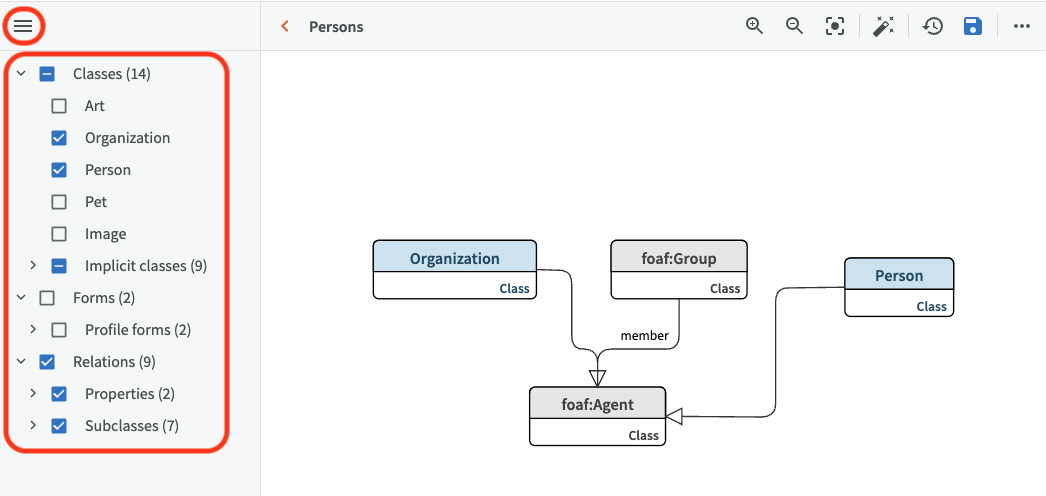Click the history revert icon
Image resolution: width=1046 pixels, height=496 pixels.
pos(933,26)
